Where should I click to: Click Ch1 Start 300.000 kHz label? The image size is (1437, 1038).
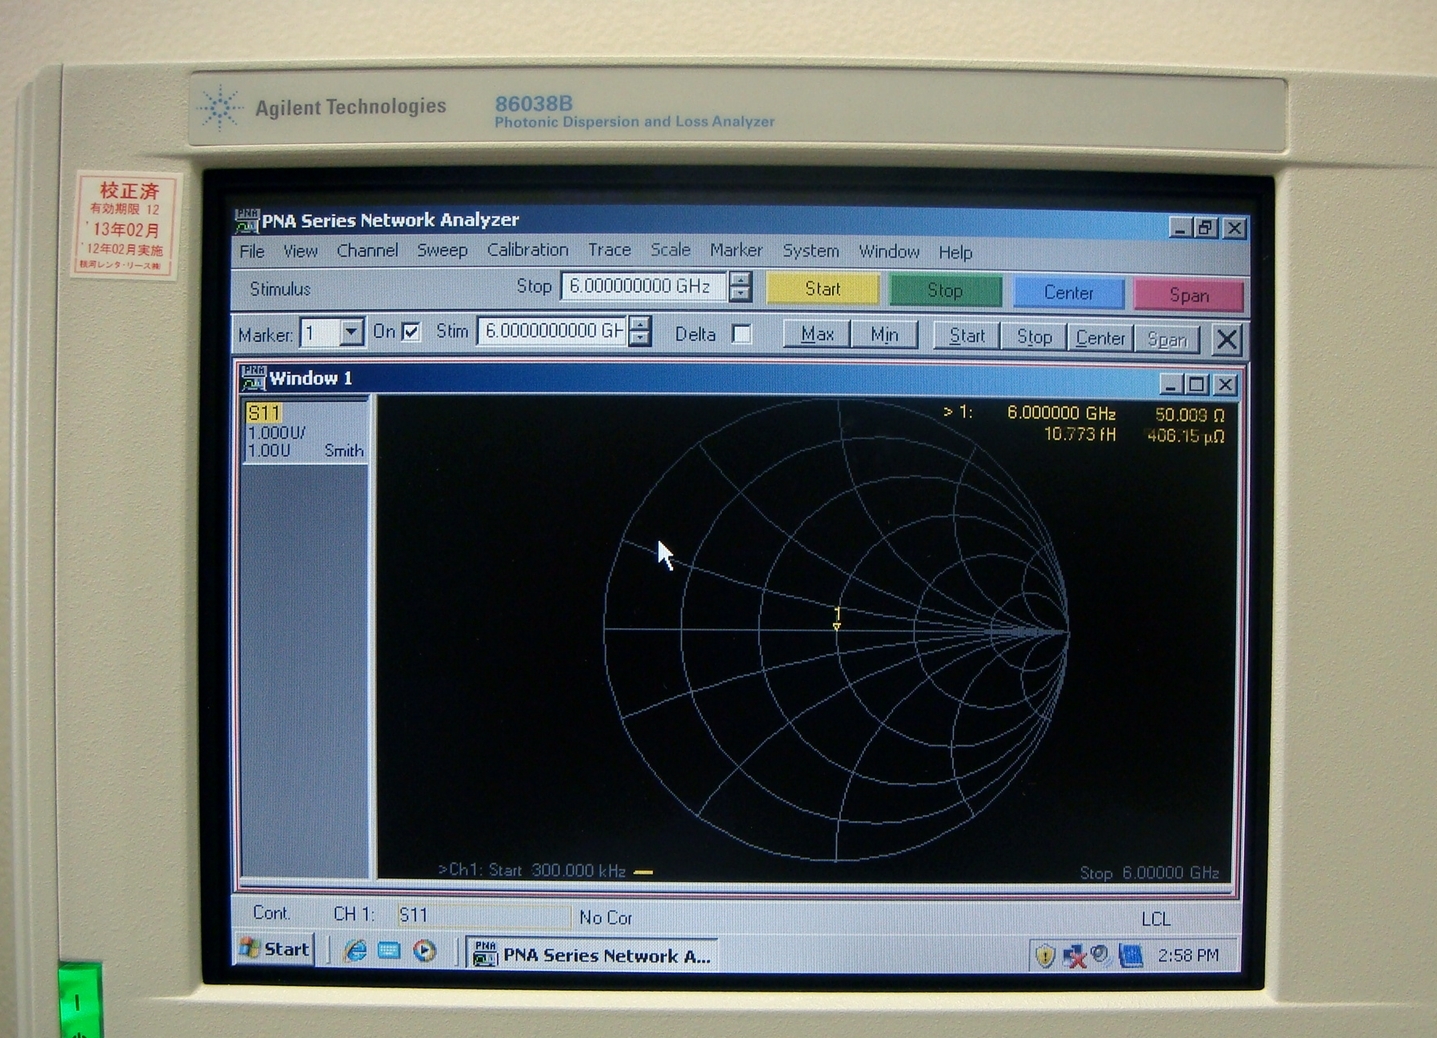532,870
